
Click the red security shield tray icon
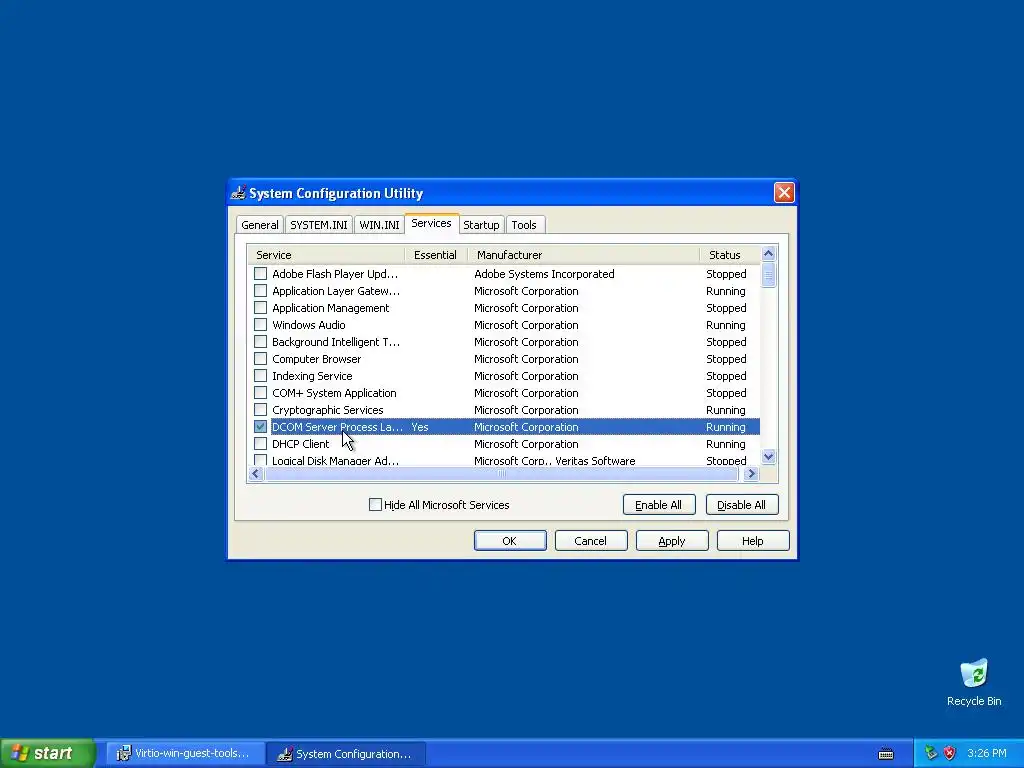click(950, 753)
